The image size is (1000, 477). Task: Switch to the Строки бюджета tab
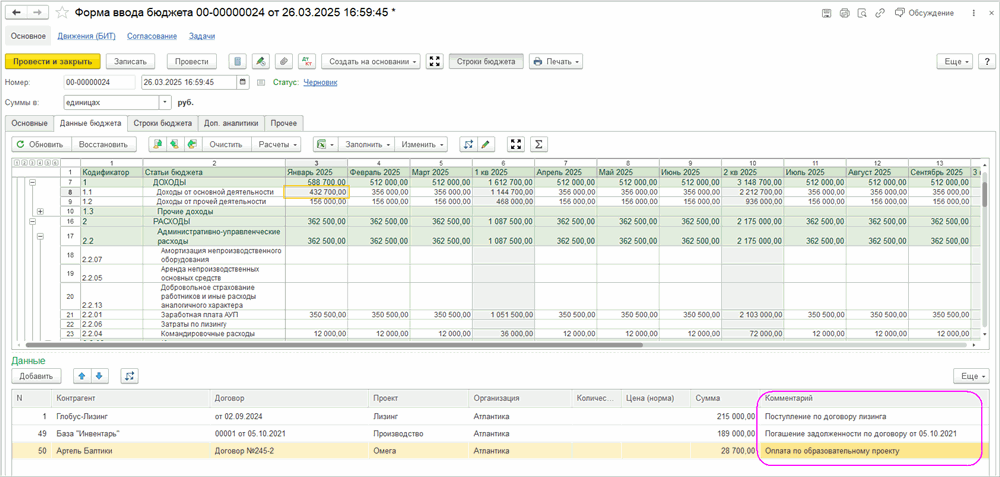click(162, 123)
